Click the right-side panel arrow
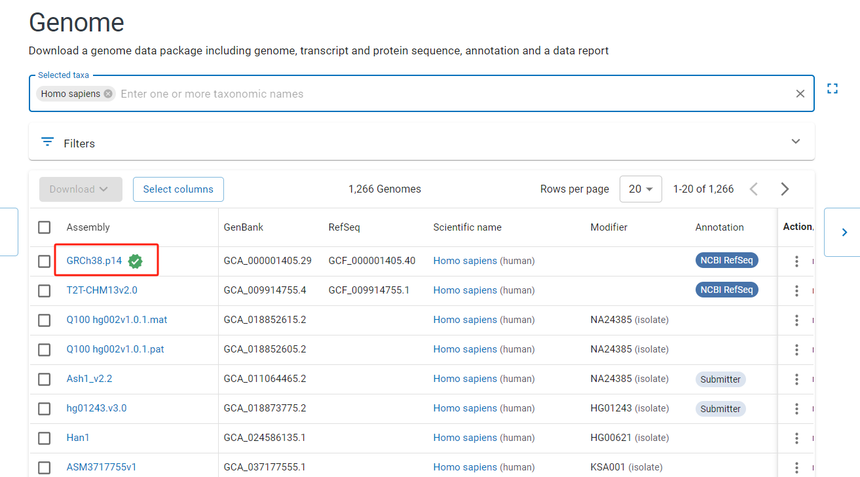The image size is (860, 477). (844, 232)
